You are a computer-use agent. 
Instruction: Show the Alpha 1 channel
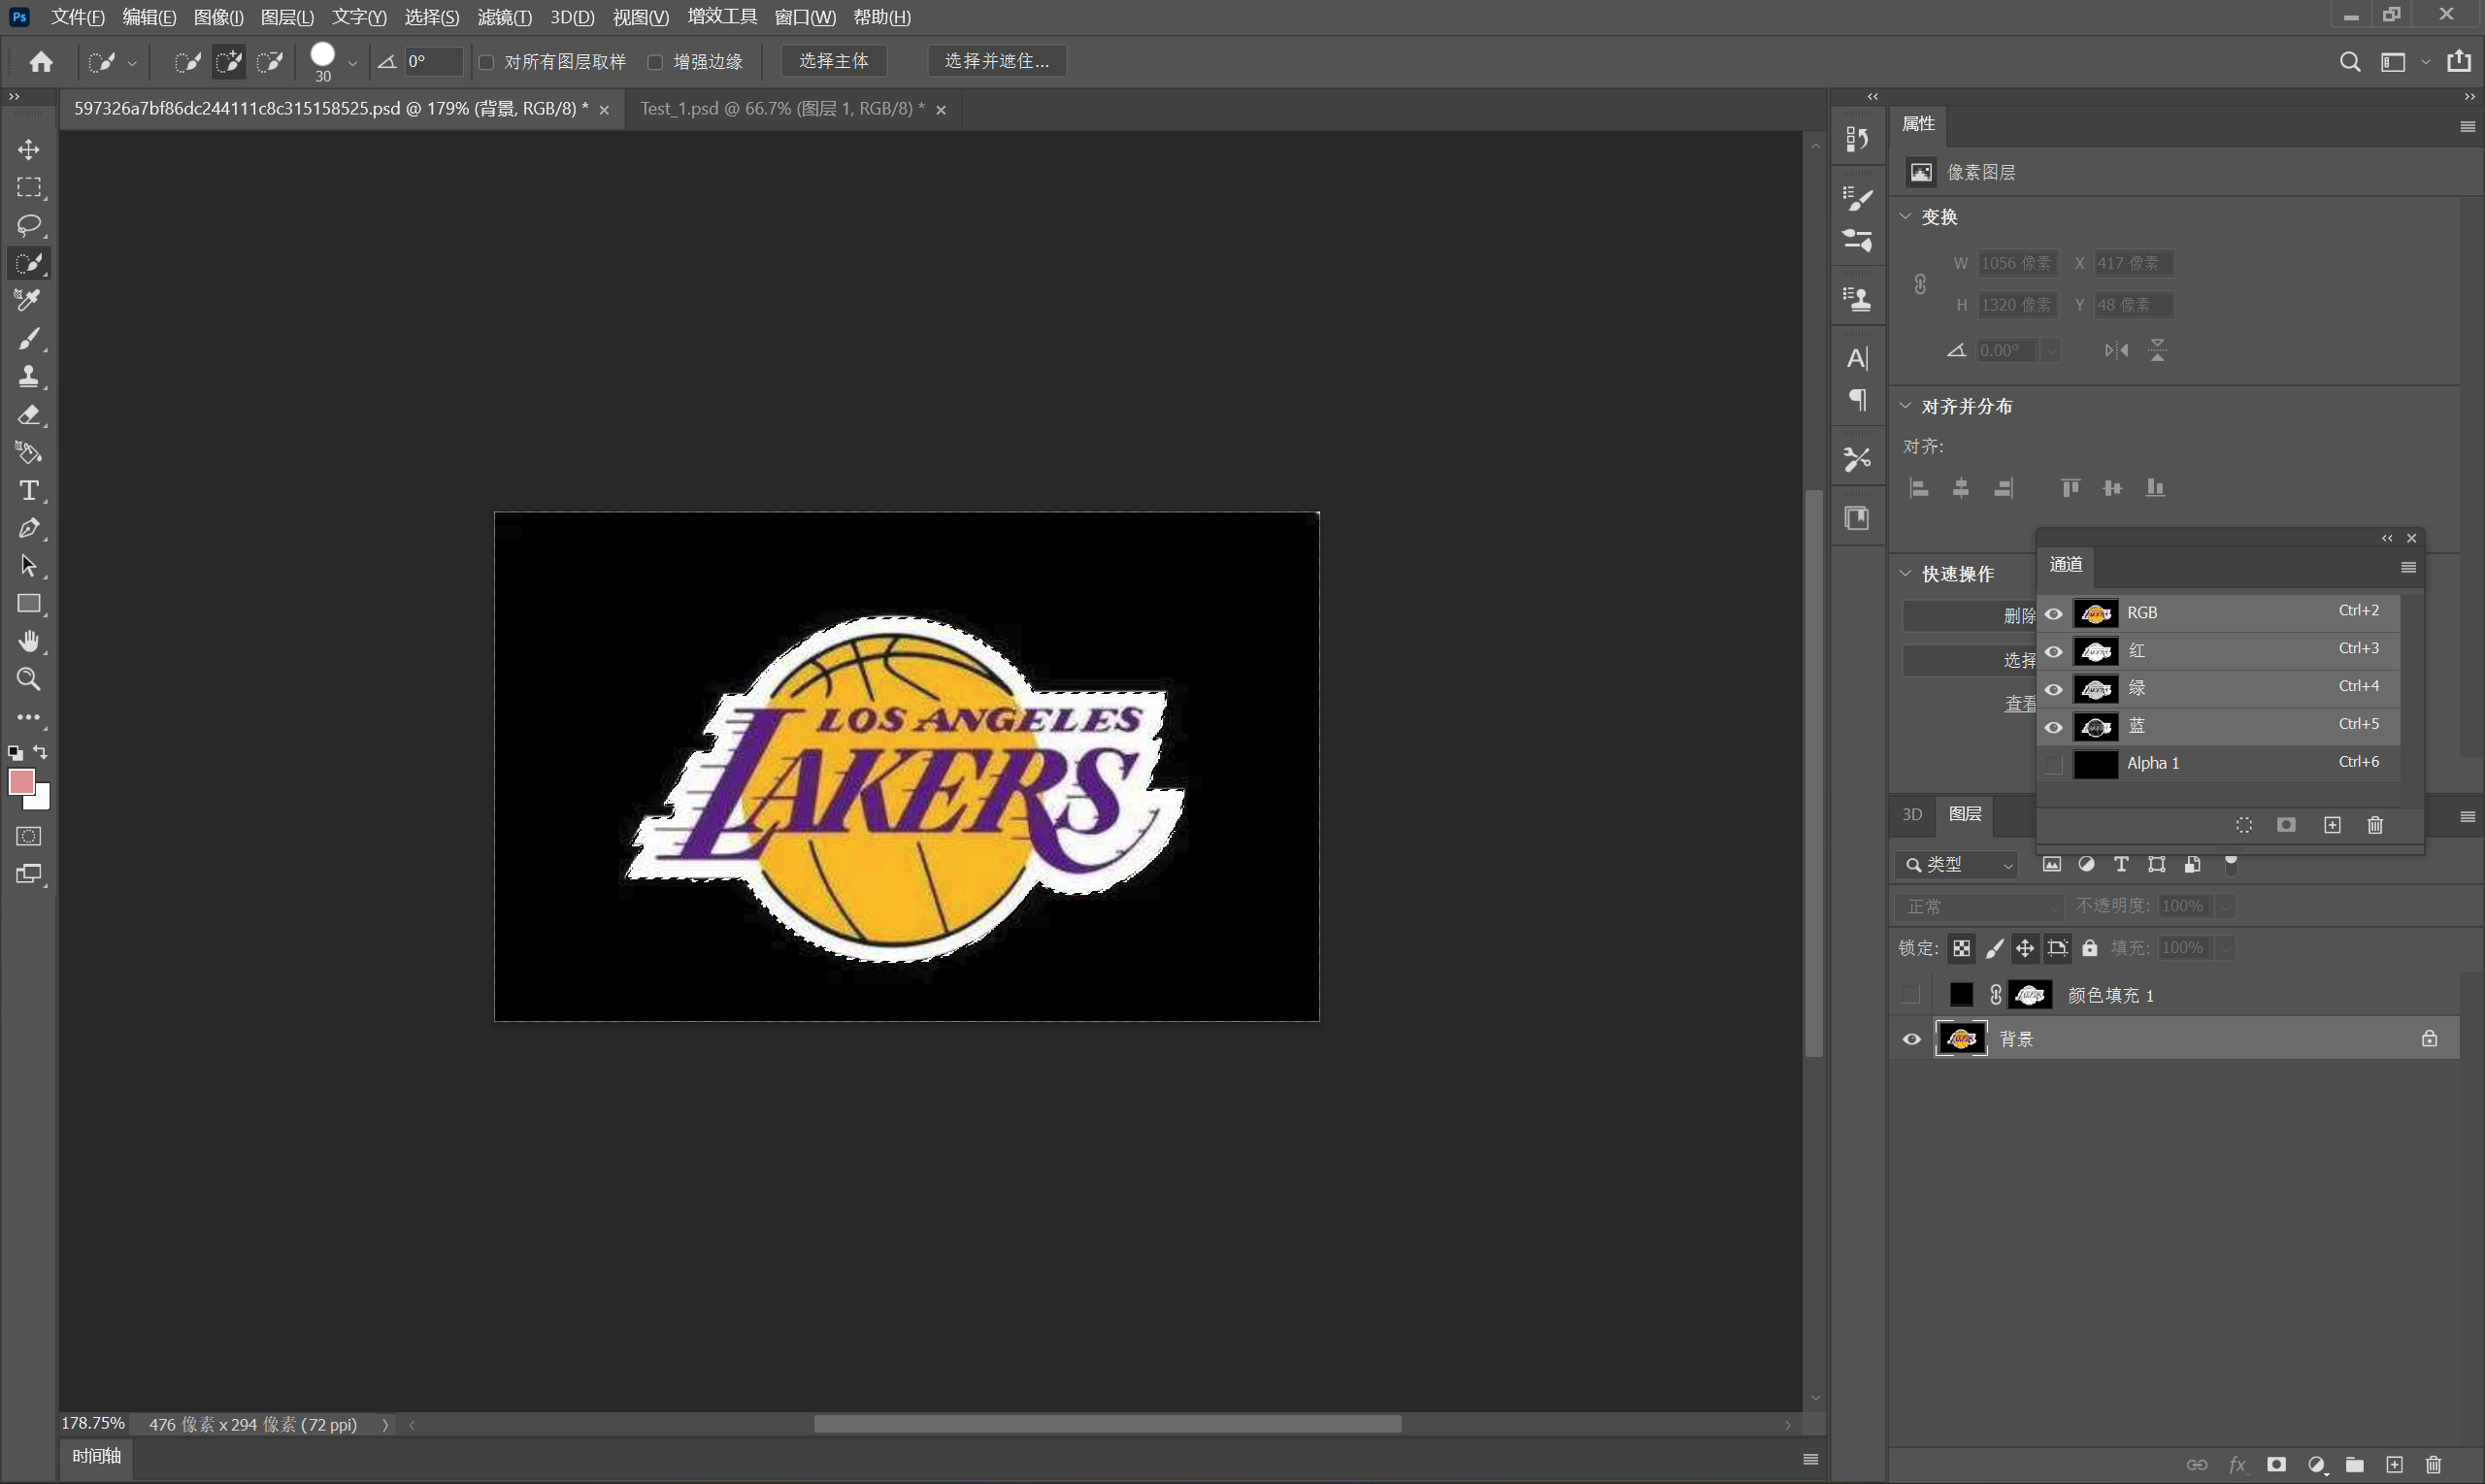[2053, 764]
